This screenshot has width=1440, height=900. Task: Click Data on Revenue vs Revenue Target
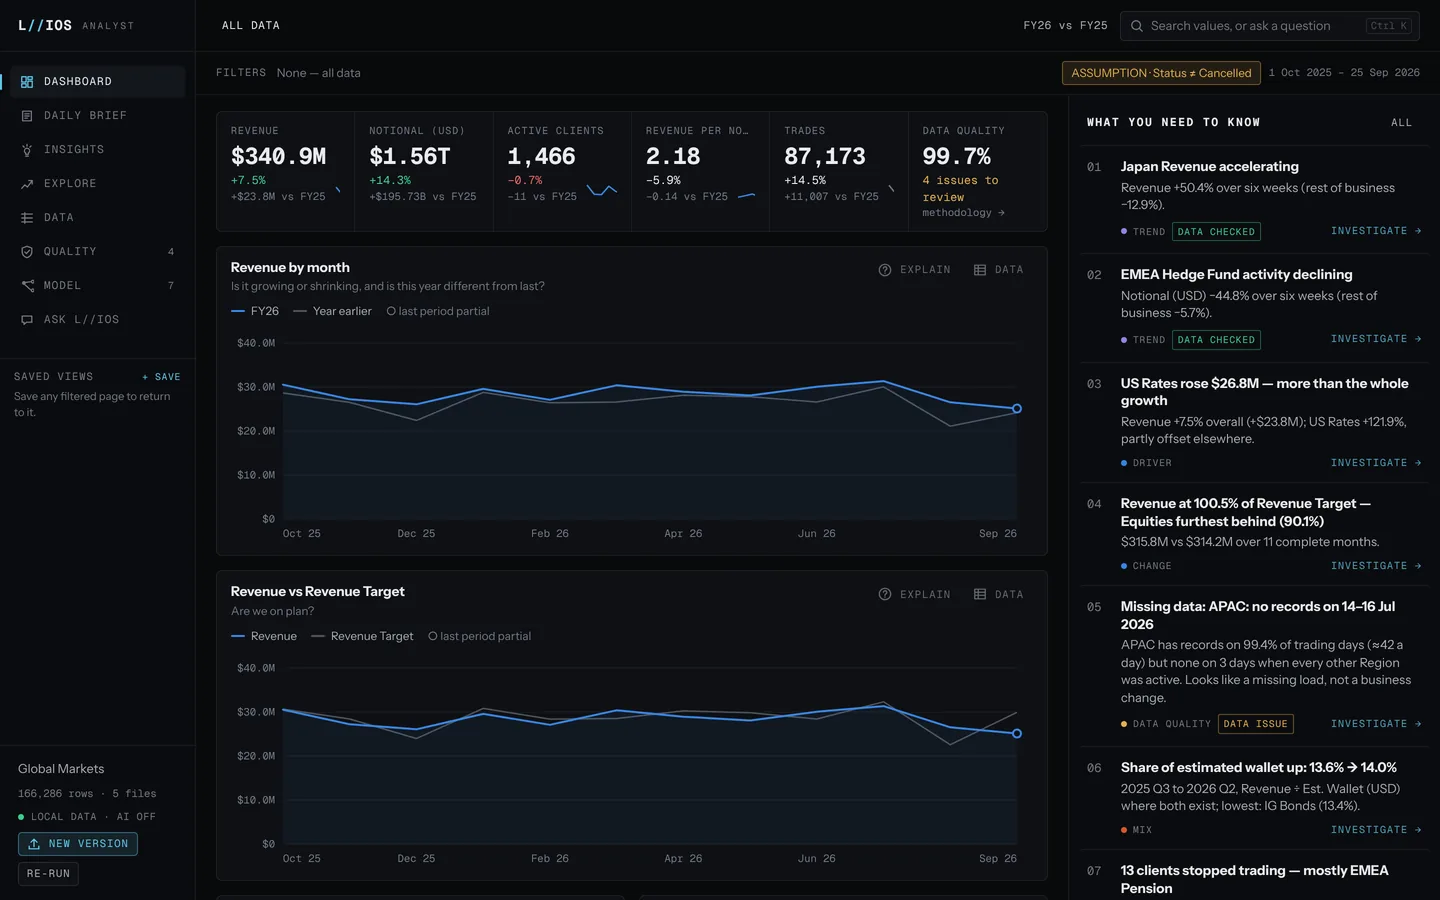pyautogui.click(x=999, y=594)
